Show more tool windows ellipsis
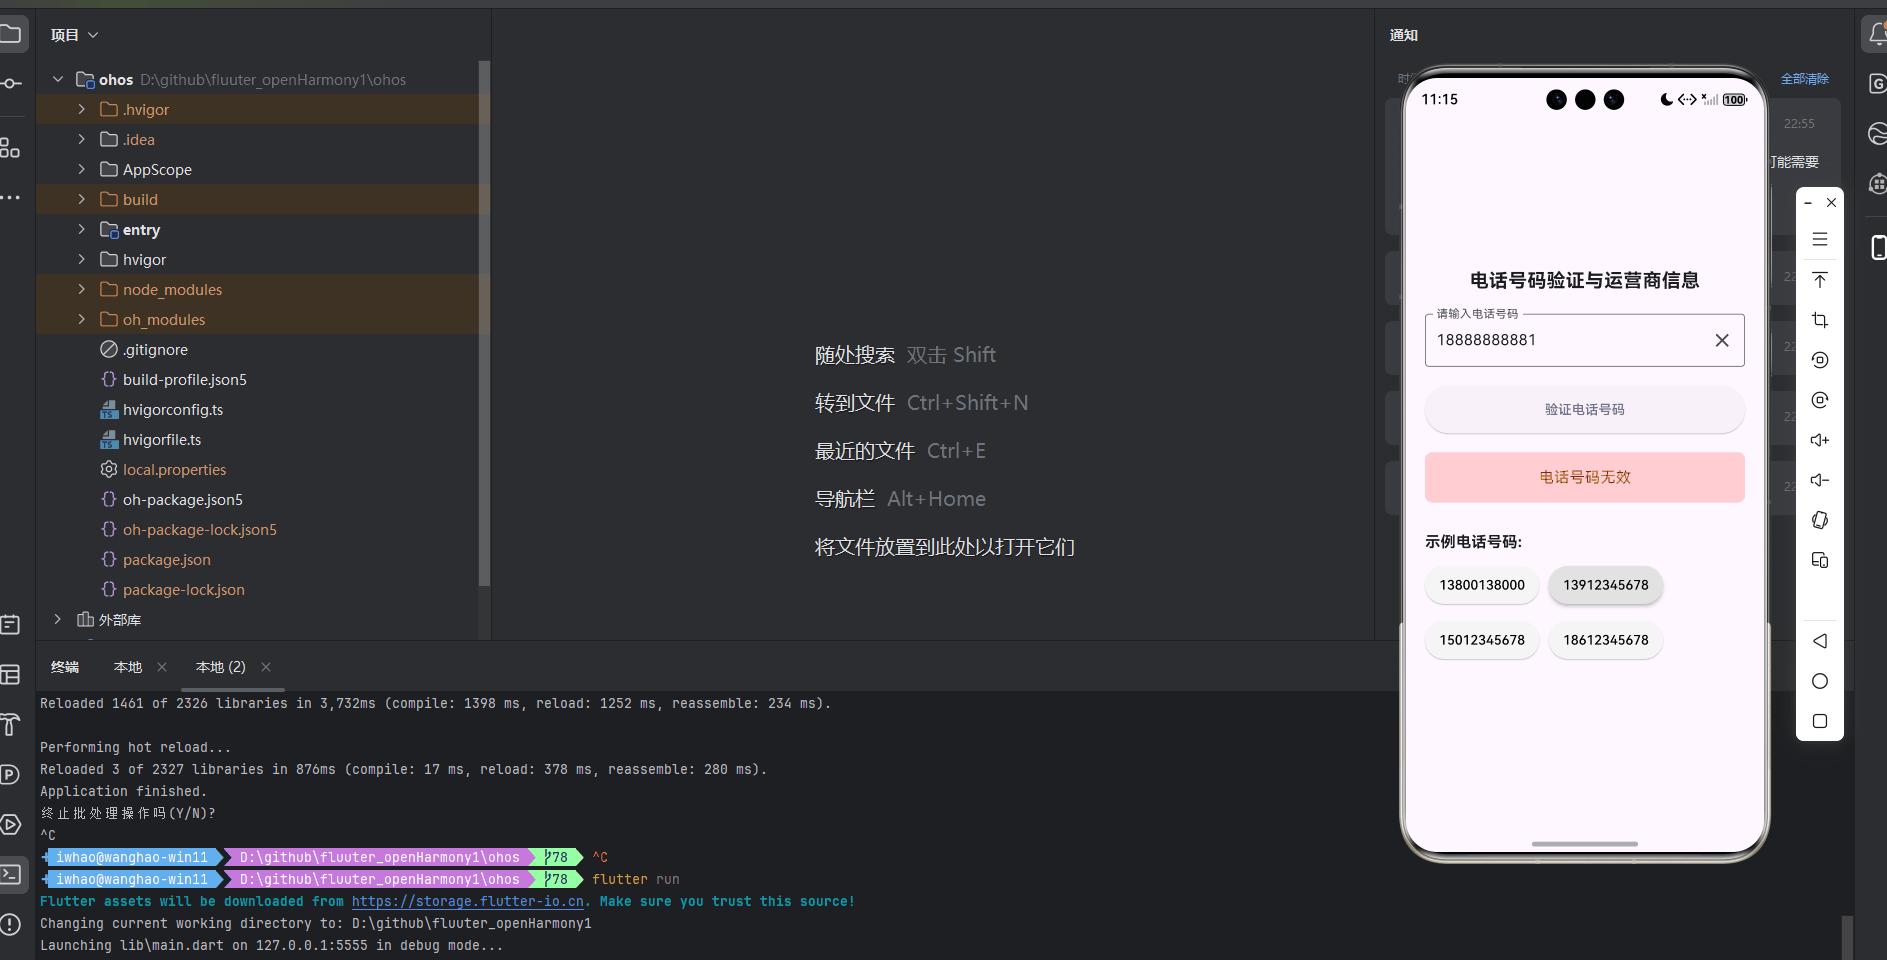Screen dimensions: 1887x960 [10, 198]
